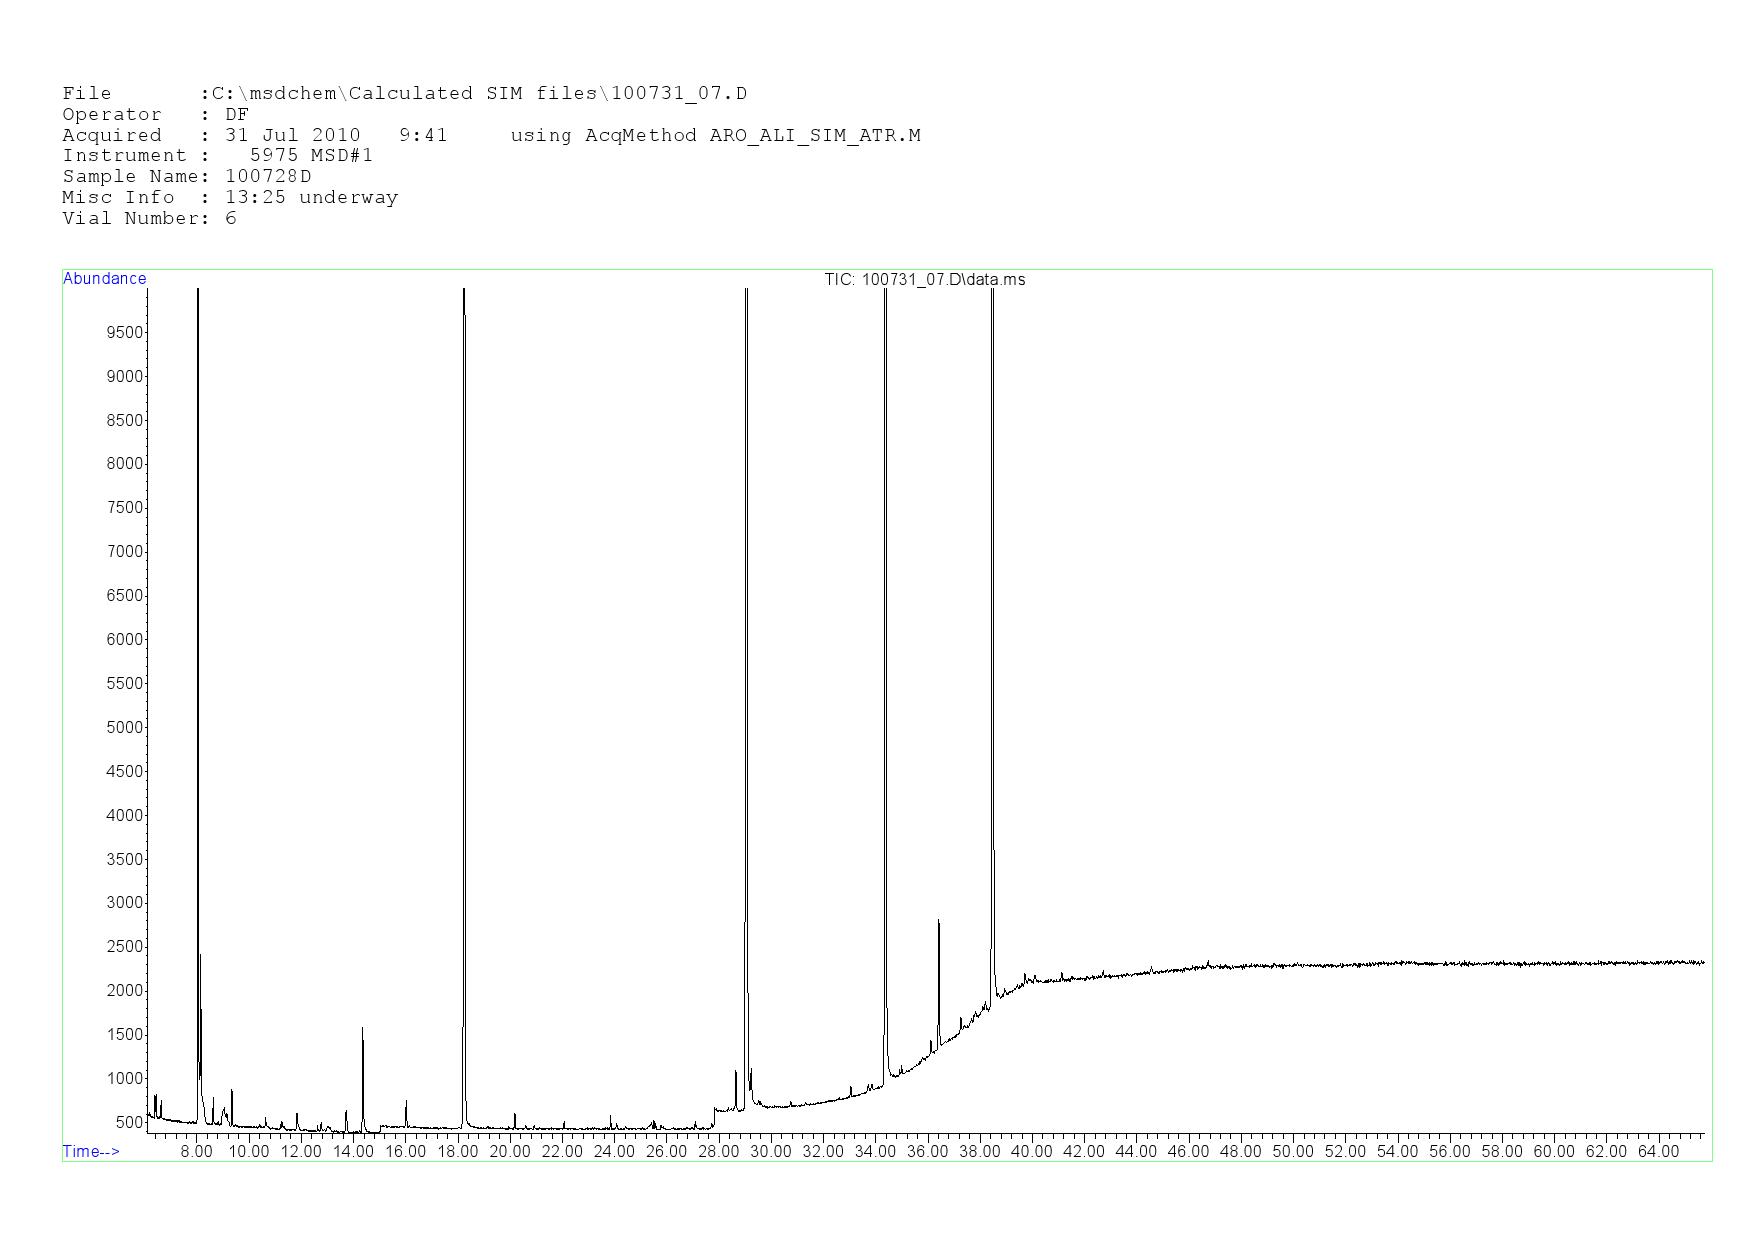Click the 40.00 time axis label
The width and height of the screenshot is (1754, 1240).
pyautogui.click(x=1031, y=1151)
